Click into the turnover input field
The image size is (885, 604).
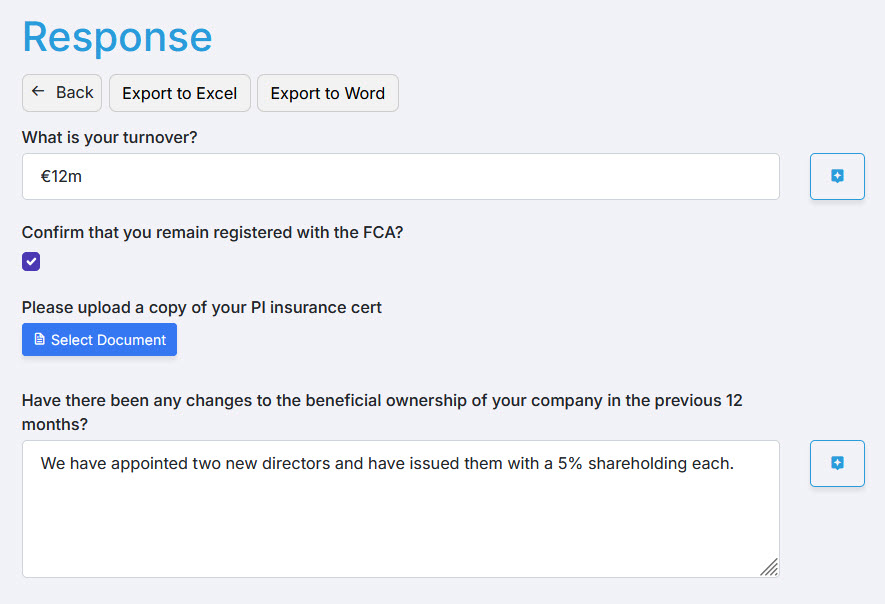click(400, 176)
